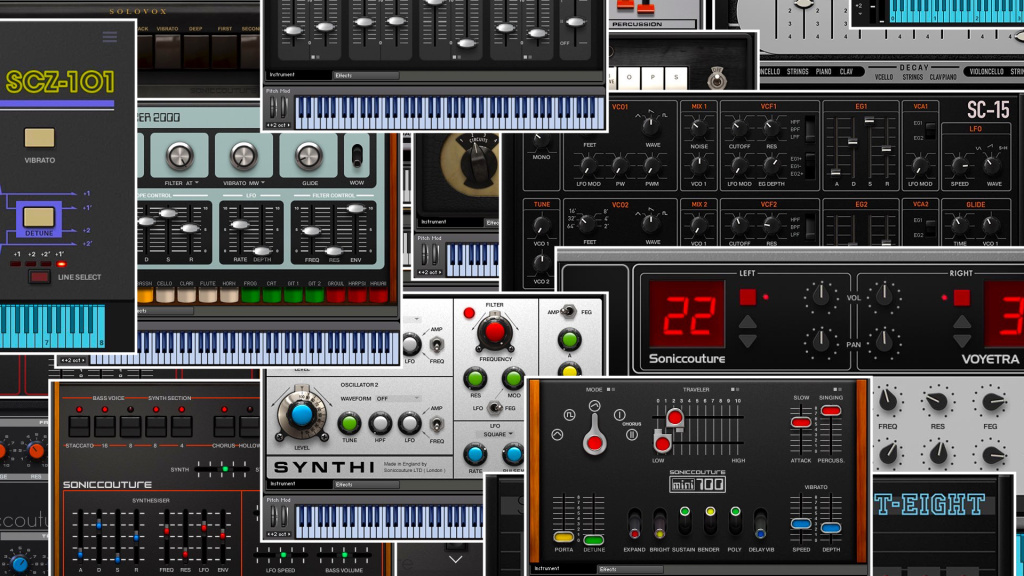Click SC-15 LFO SPEED knob
The height and width of the screenshot is (576, 1024).
tap(960, 165)
